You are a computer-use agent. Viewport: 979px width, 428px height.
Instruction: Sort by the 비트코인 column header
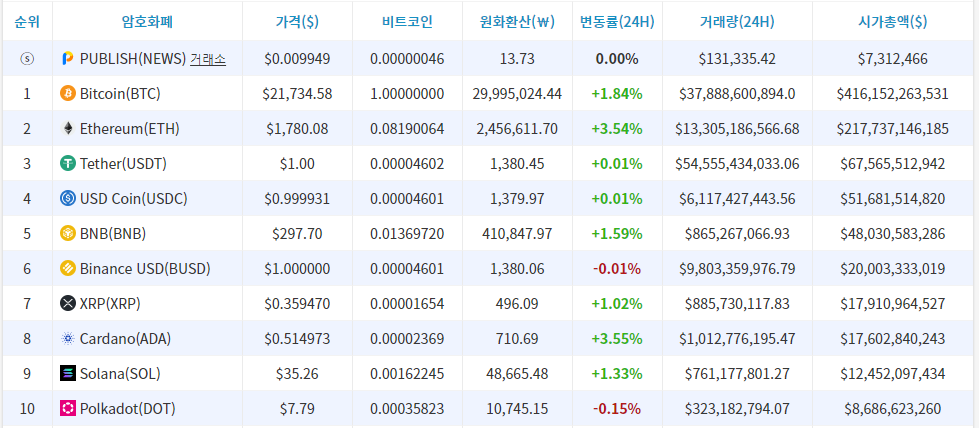pos(407,21)
